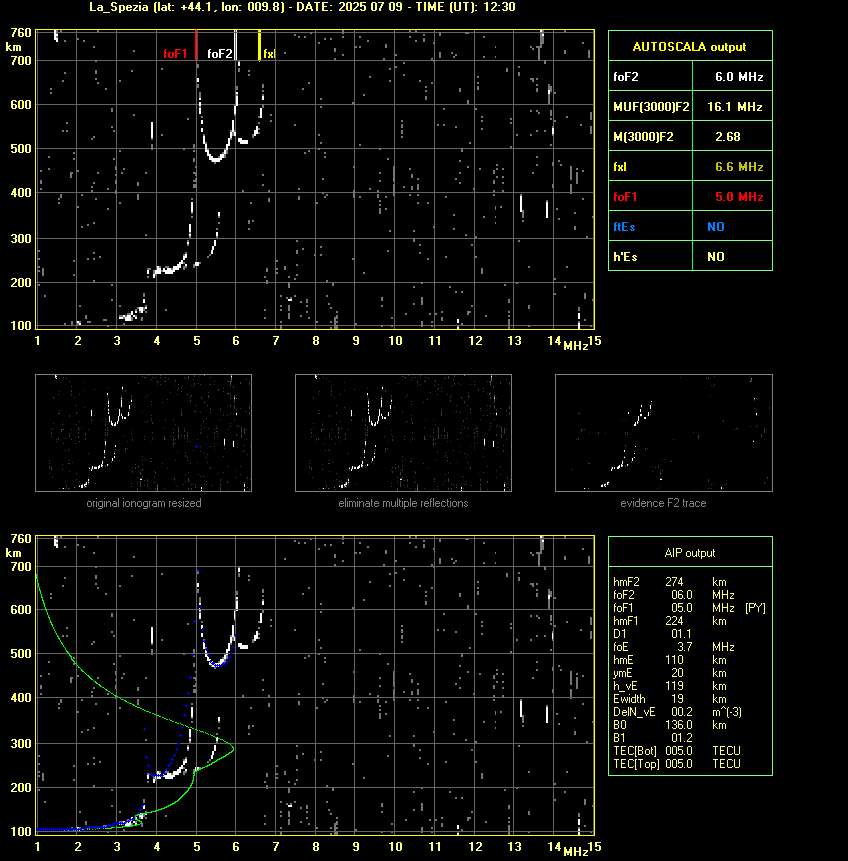Screen dimensions: 848x861
Task: Click the MUF(3000)F2 row label
Action: point(651,107)
